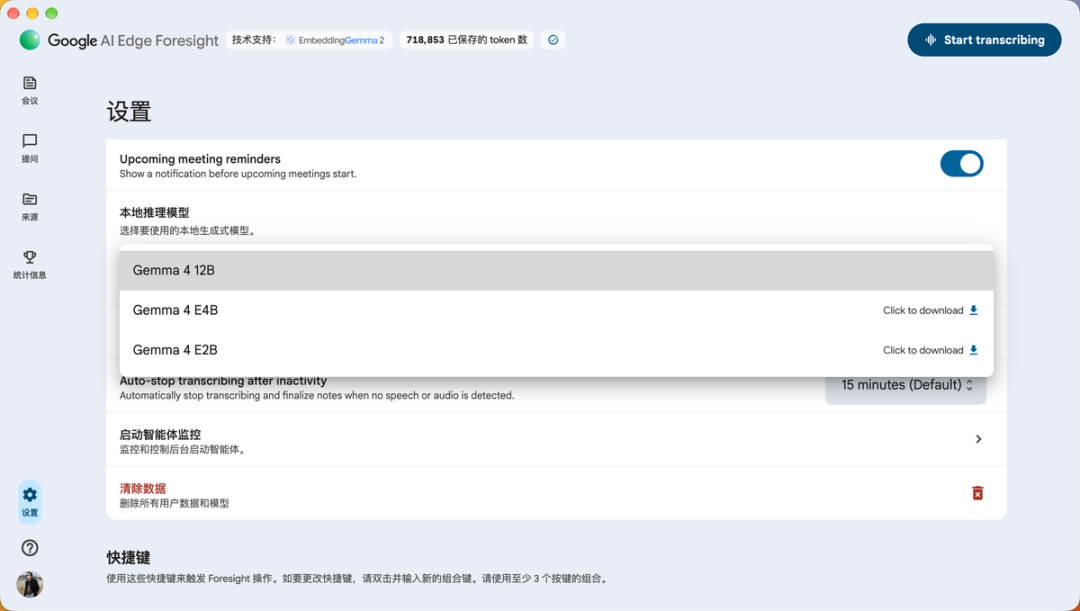Start transcribing with the header button

[x=984, y=40]
